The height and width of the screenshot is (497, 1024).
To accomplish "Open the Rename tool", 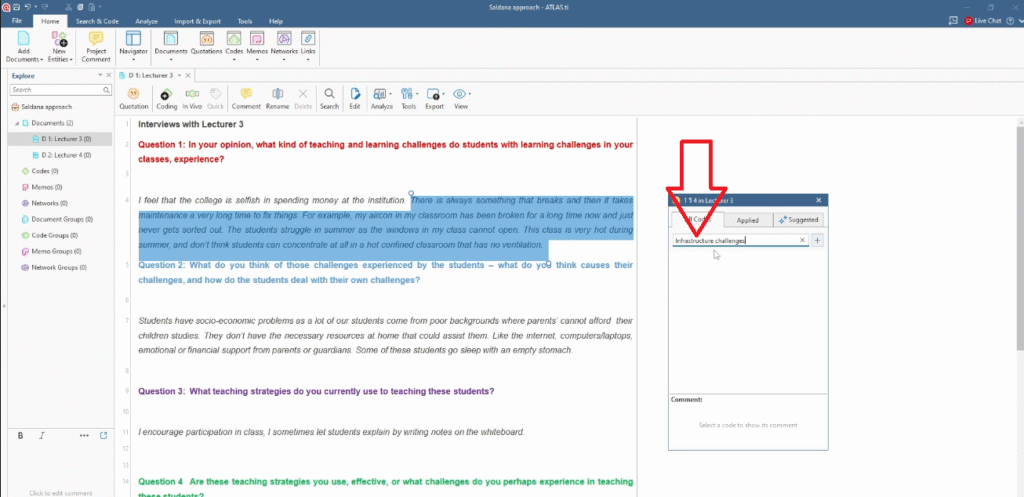I will (277, 97).
